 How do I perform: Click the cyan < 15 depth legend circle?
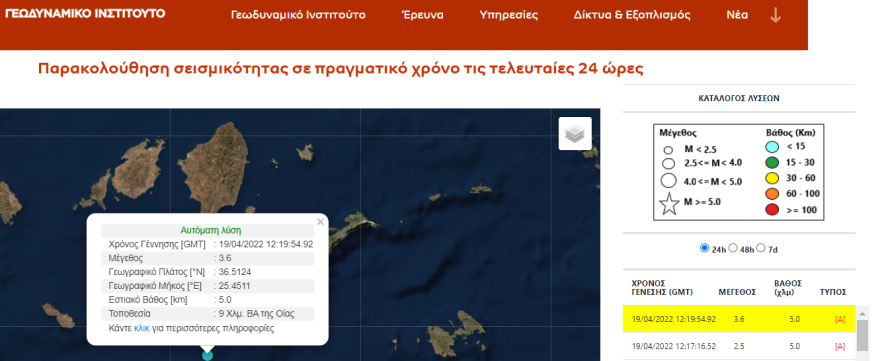click(772, 147)
